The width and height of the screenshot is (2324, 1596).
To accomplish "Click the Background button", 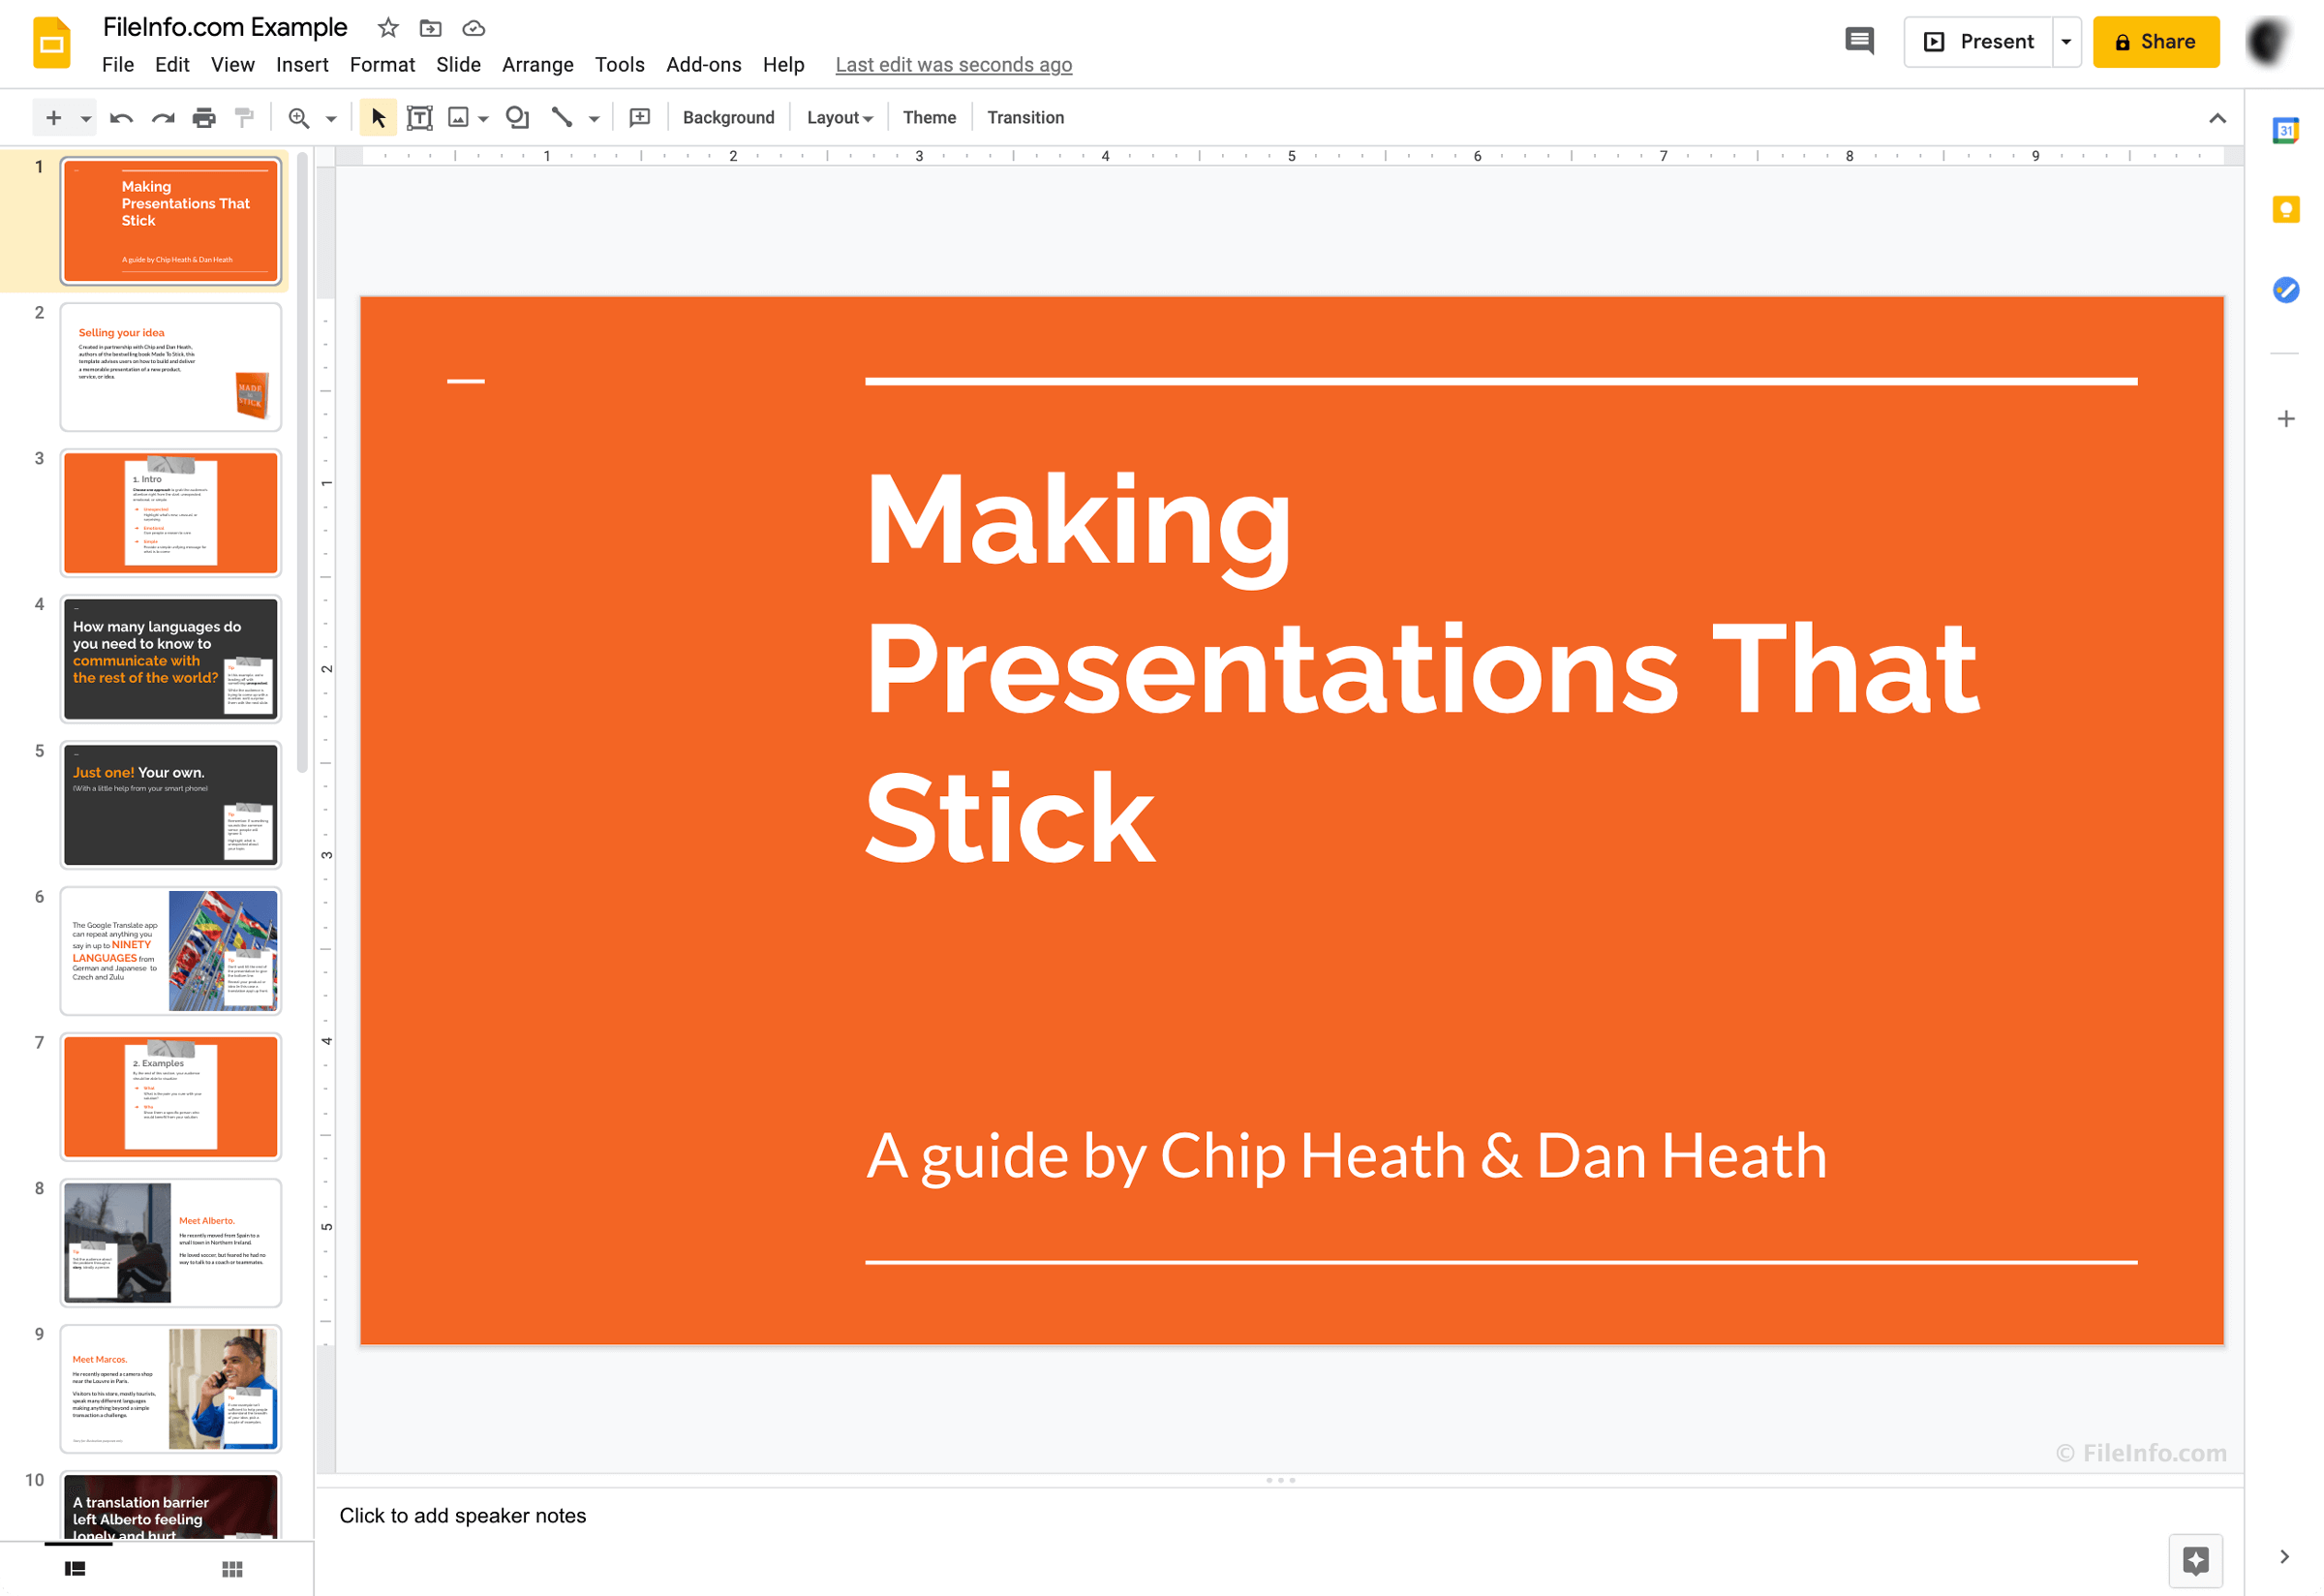I will (x=724, y=118).
